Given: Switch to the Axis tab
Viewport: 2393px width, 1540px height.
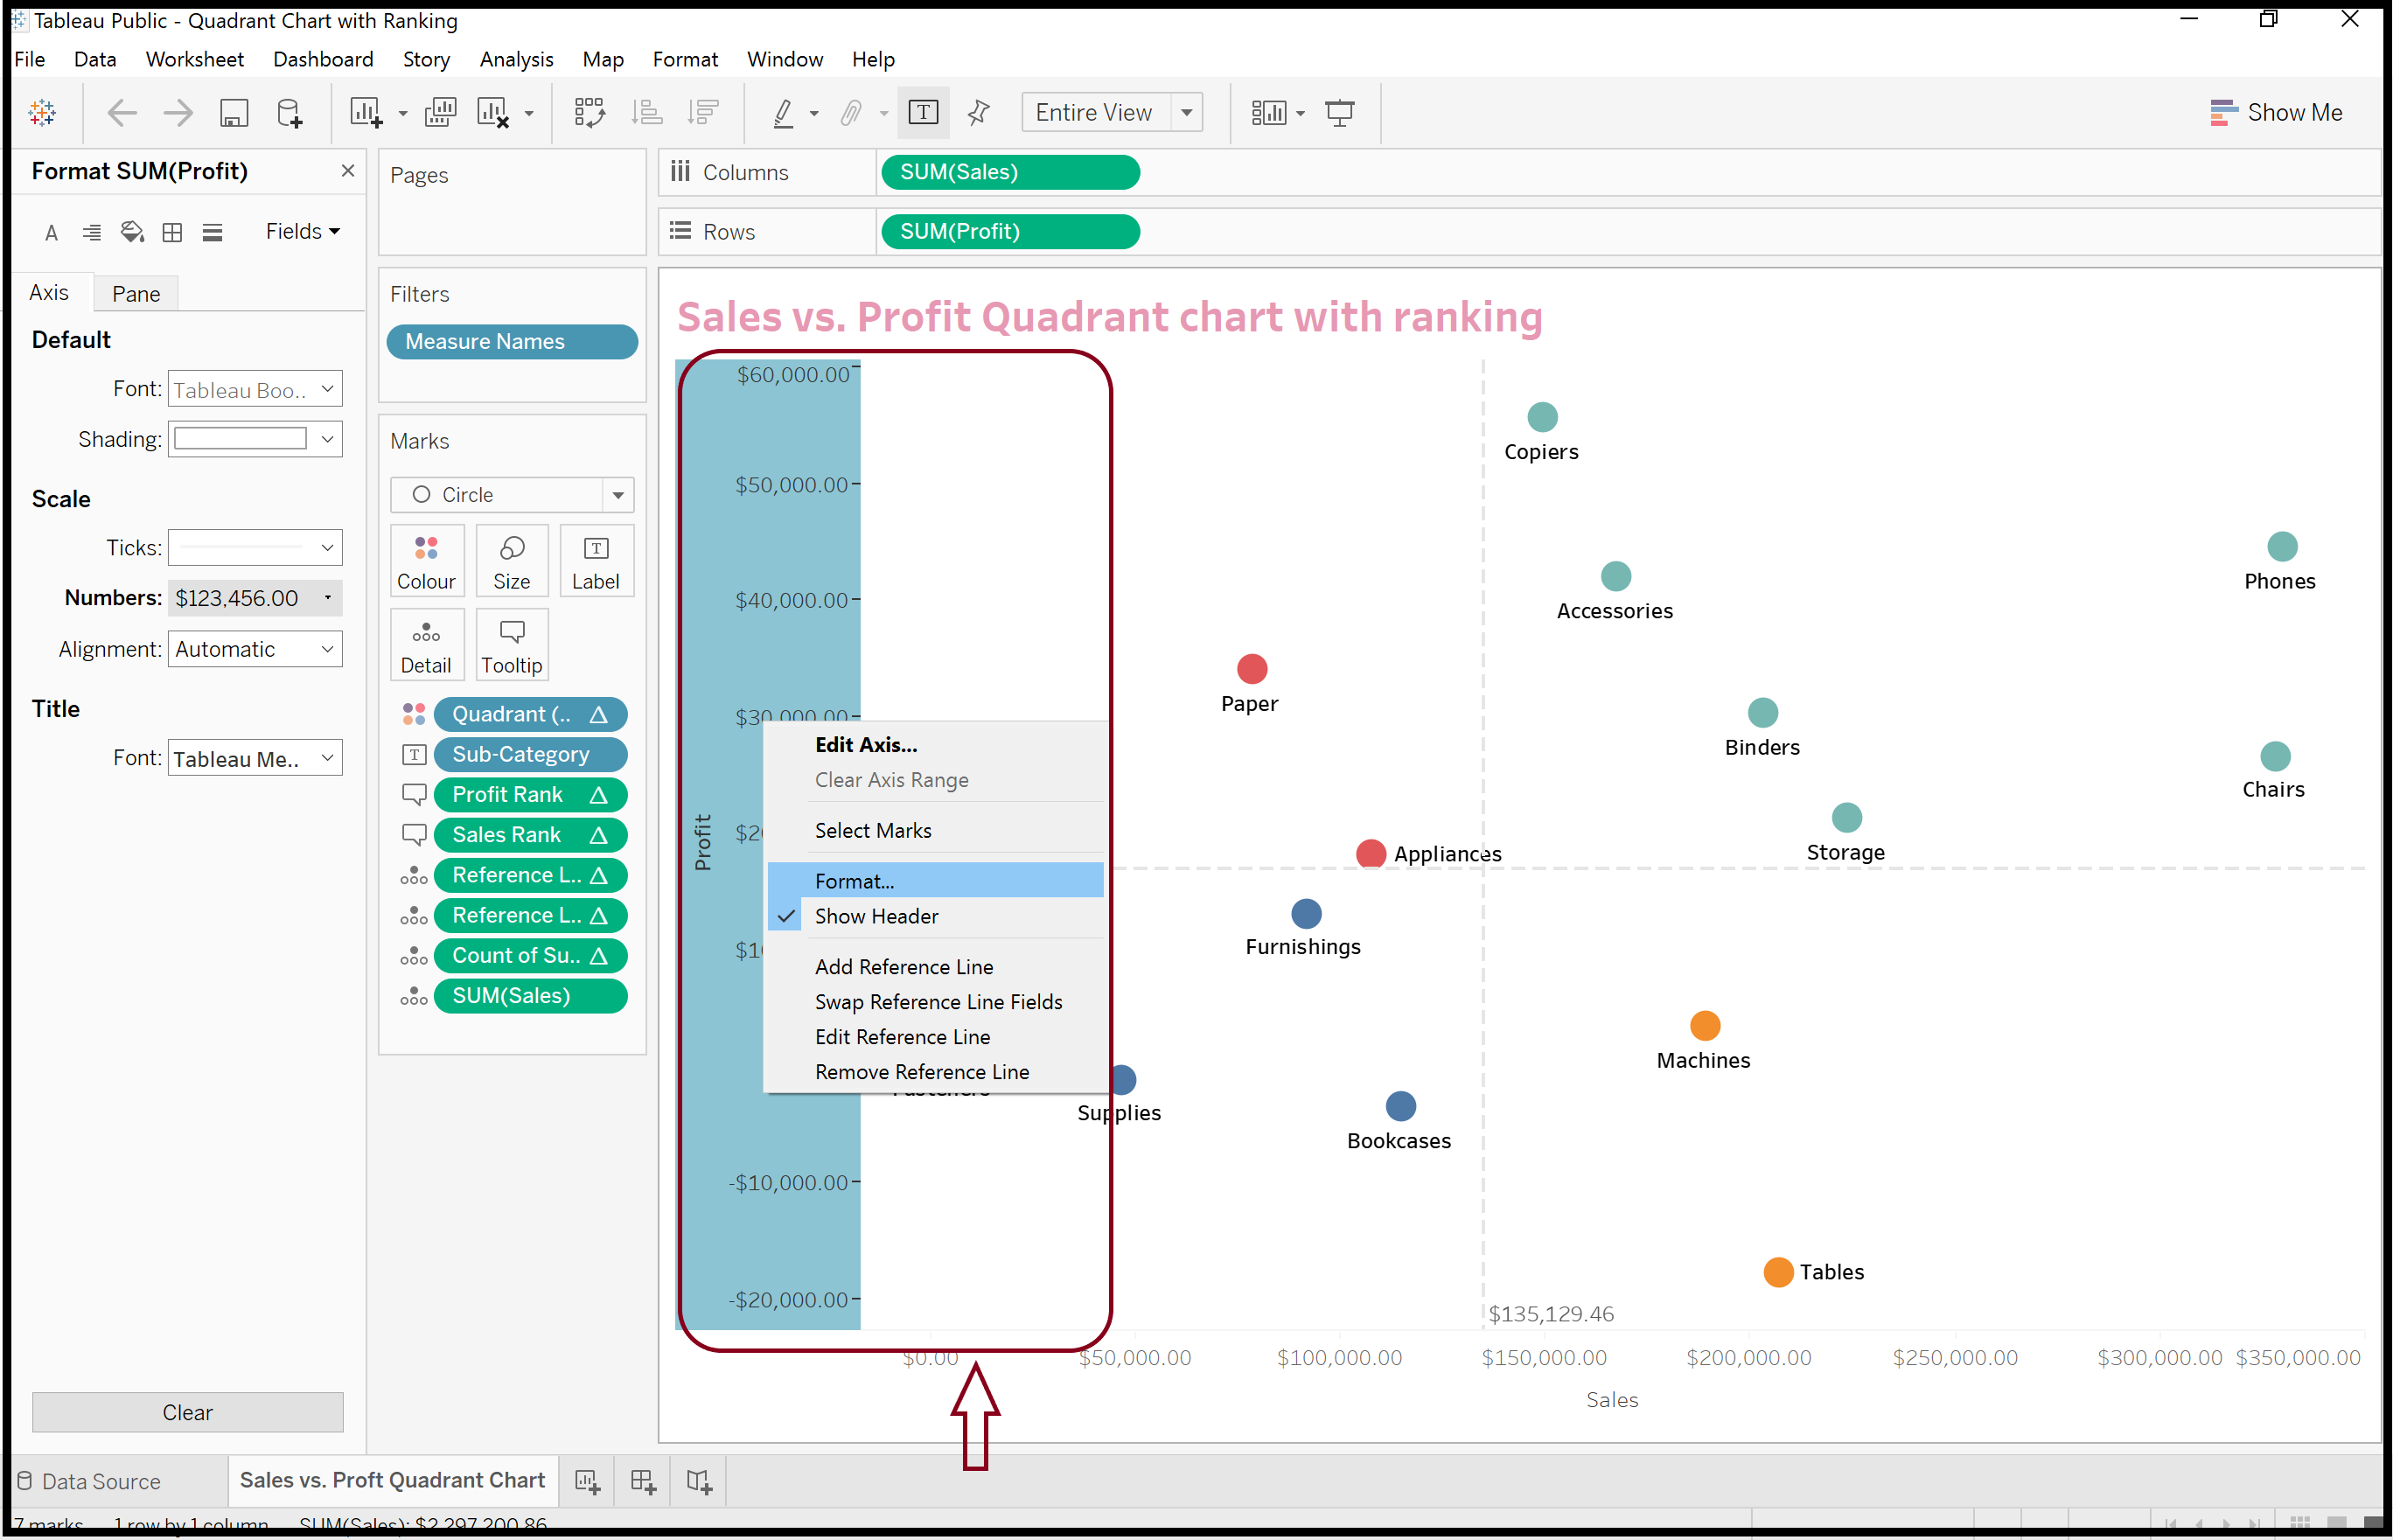Looking at the screenshot, I should 49,292.
